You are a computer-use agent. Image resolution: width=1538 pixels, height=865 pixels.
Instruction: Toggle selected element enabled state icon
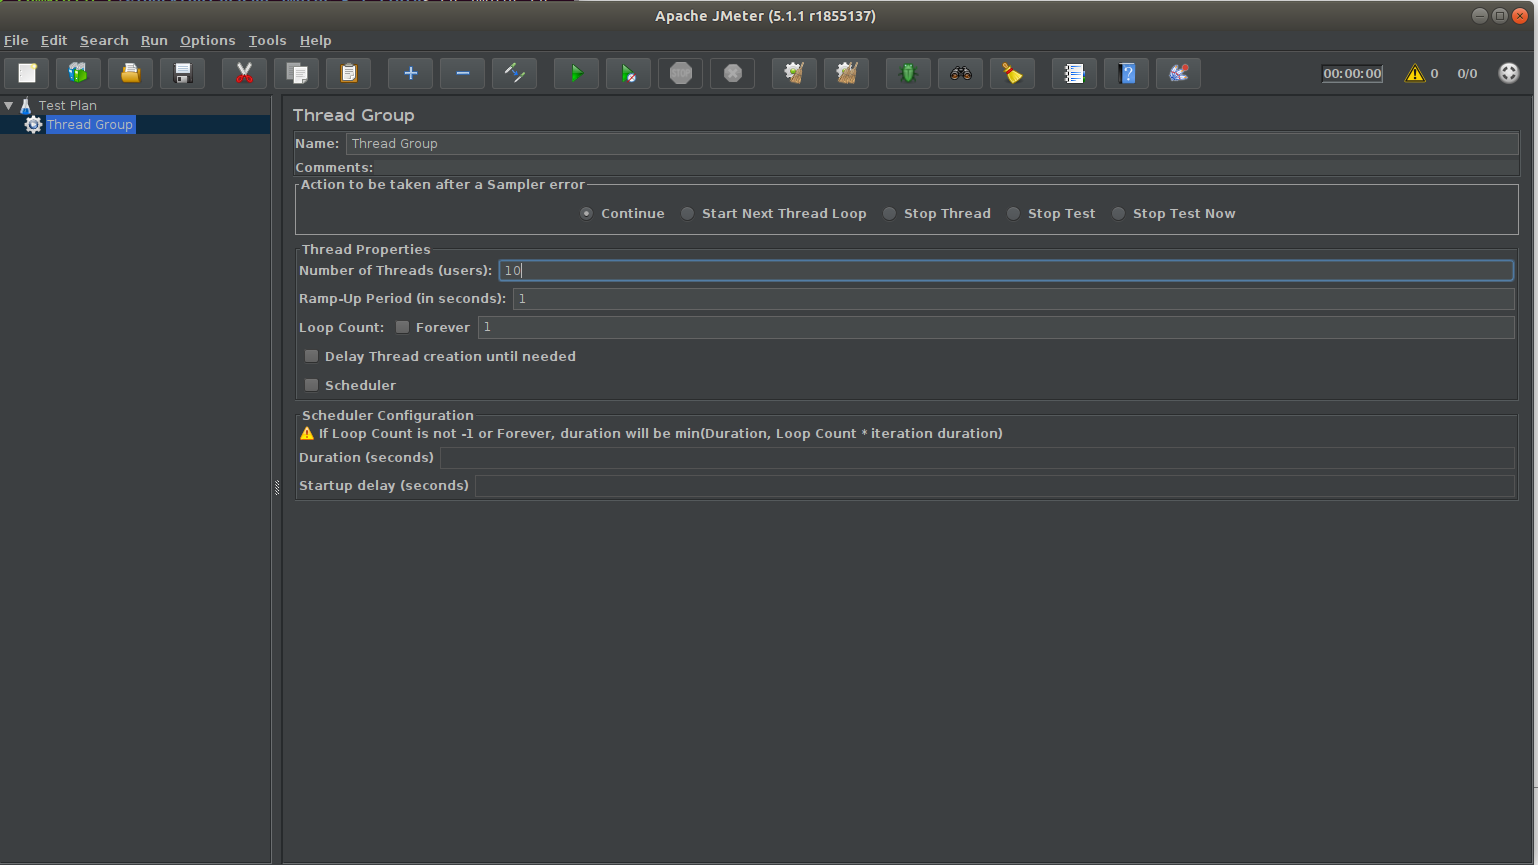click(514, 73)
